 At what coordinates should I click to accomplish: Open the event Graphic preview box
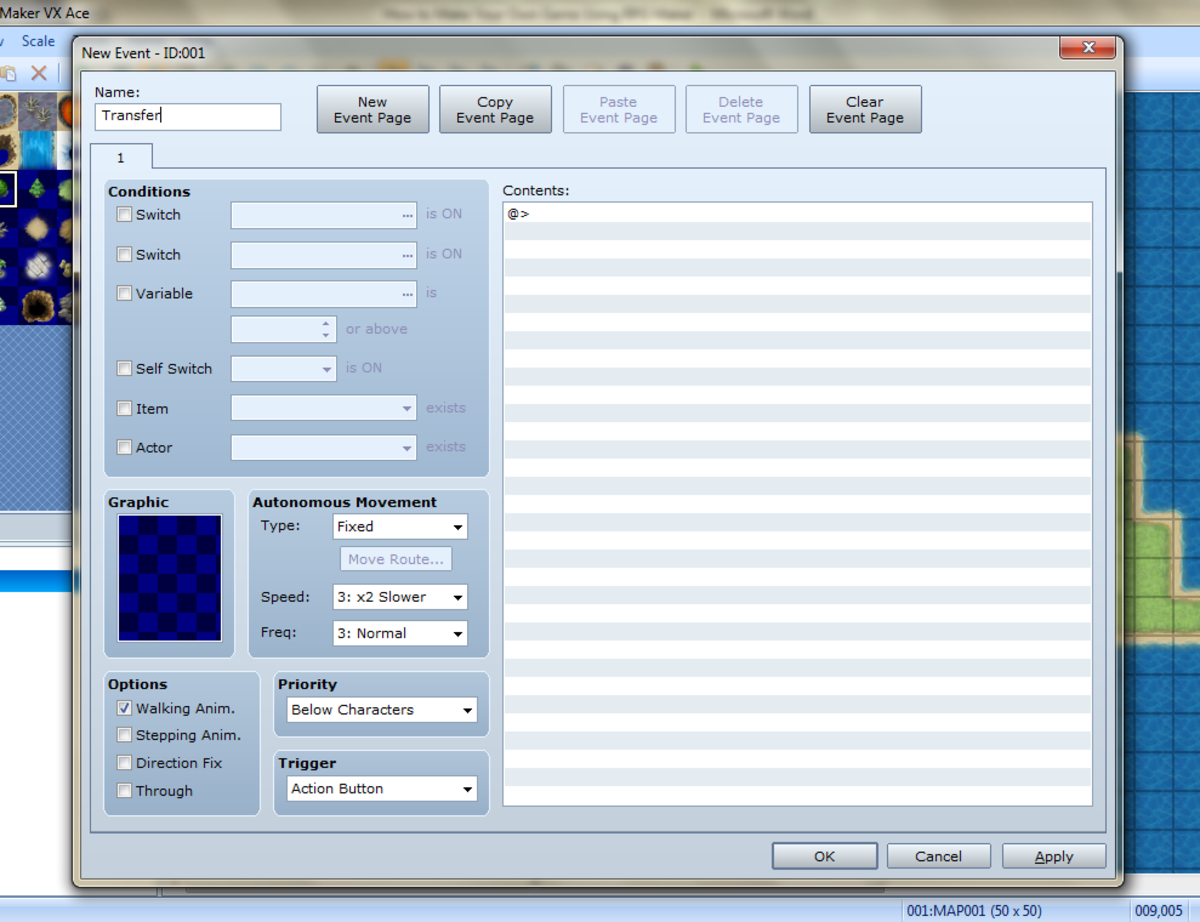tap(170, 578)
